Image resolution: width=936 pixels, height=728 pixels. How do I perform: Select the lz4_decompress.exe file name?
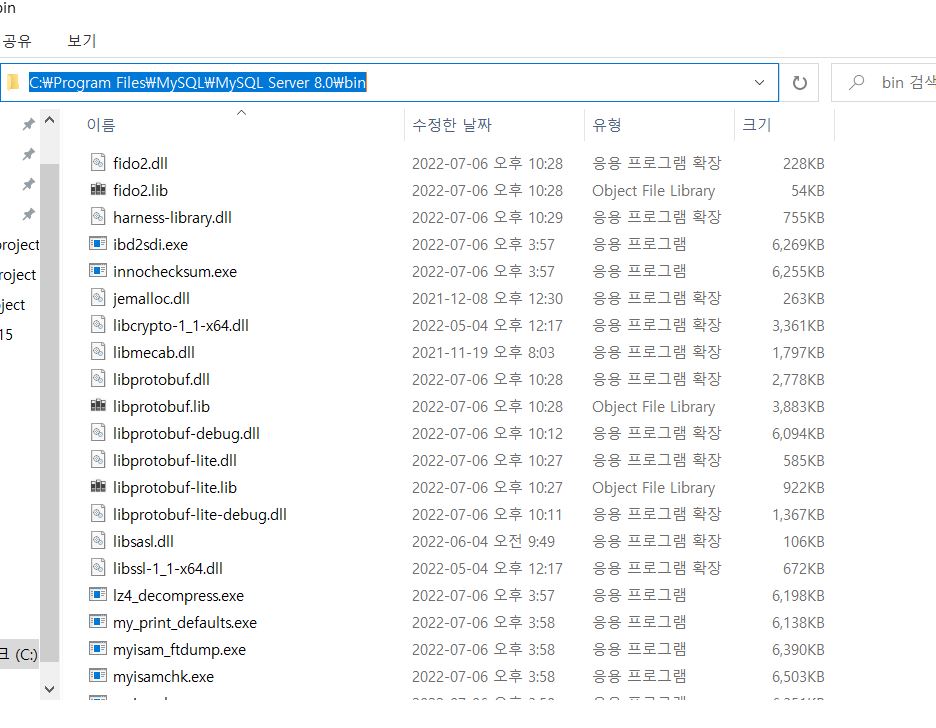(178, 596)
